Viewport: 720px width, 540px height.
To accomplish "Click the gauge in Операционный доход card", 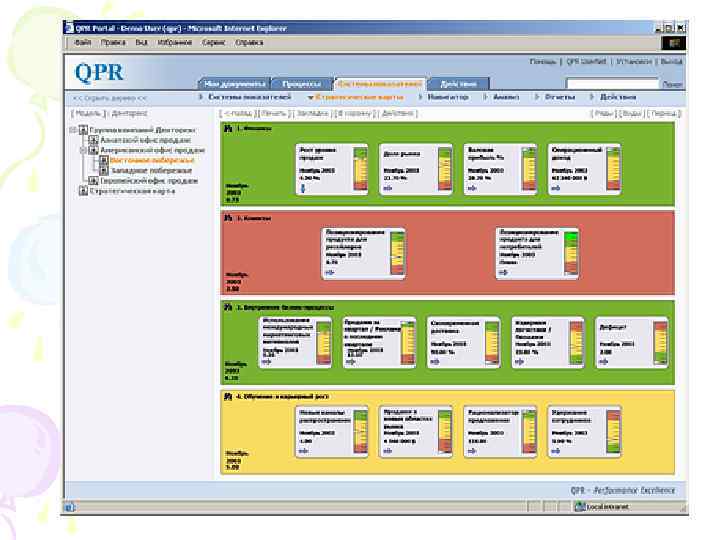I will [x=613, y=169].
